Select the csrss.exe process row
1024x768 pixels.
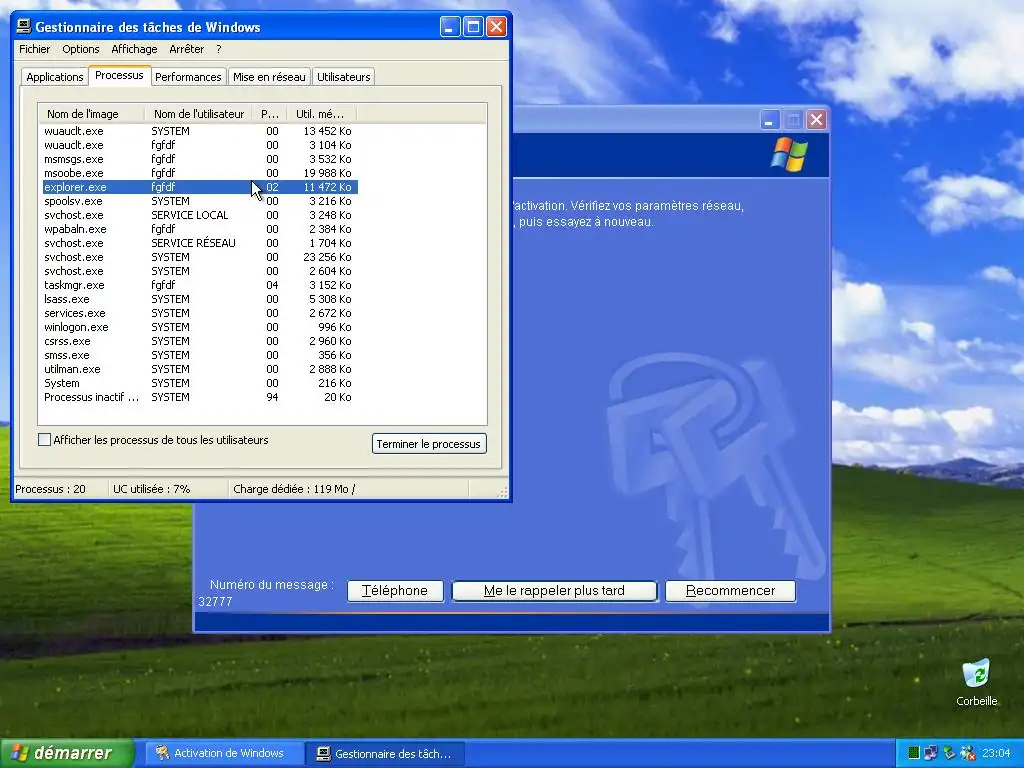tap(198, 341)
